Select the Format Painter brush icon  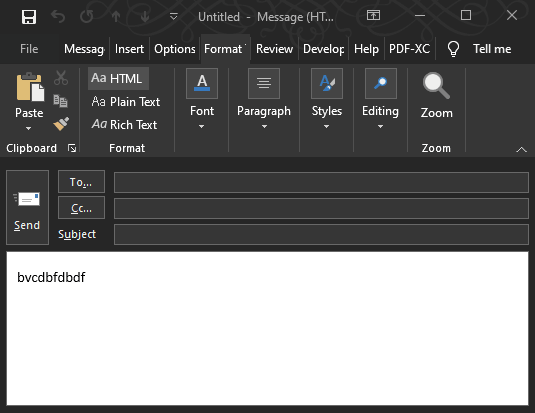tap(61, 124)
